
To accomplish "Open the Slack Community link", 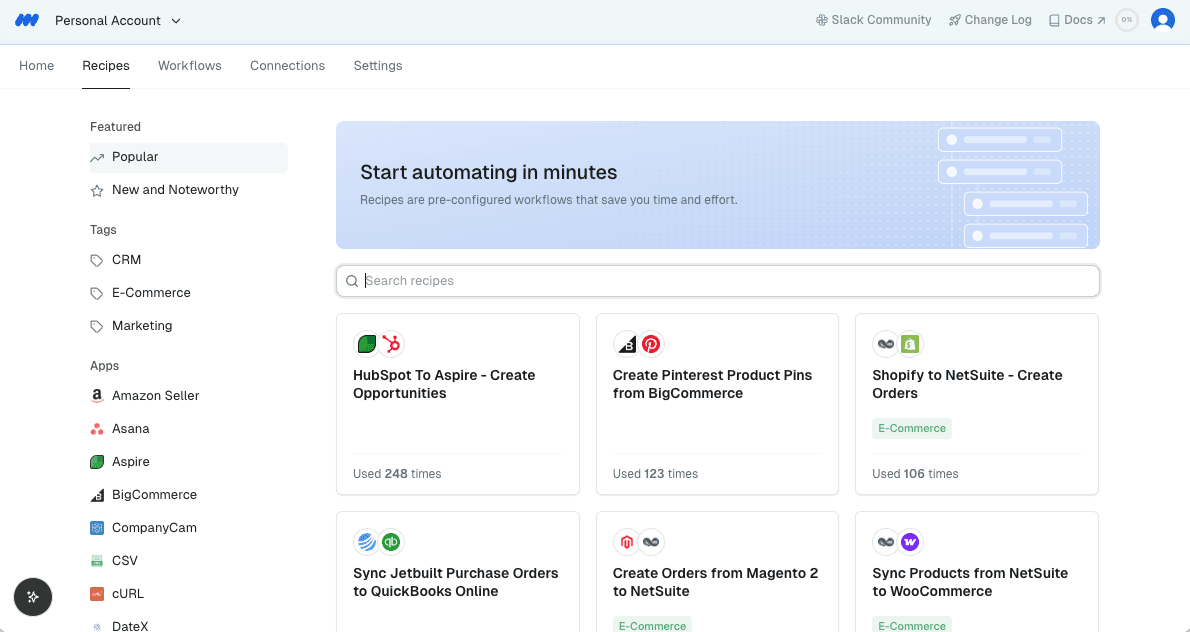I will pos(873,20).
